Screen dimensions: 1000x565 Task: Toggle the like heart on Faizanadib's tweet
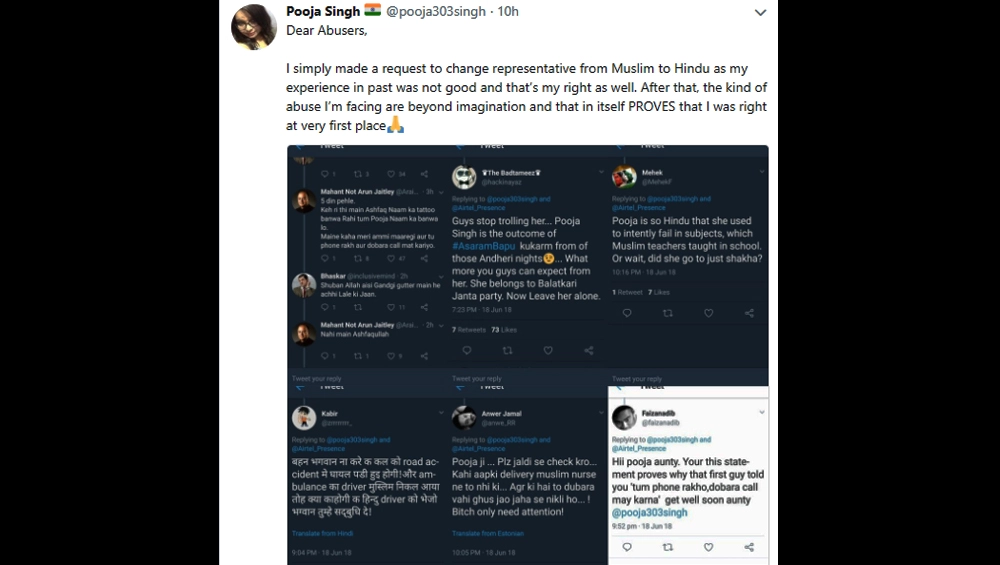click(x=708, y=547)
